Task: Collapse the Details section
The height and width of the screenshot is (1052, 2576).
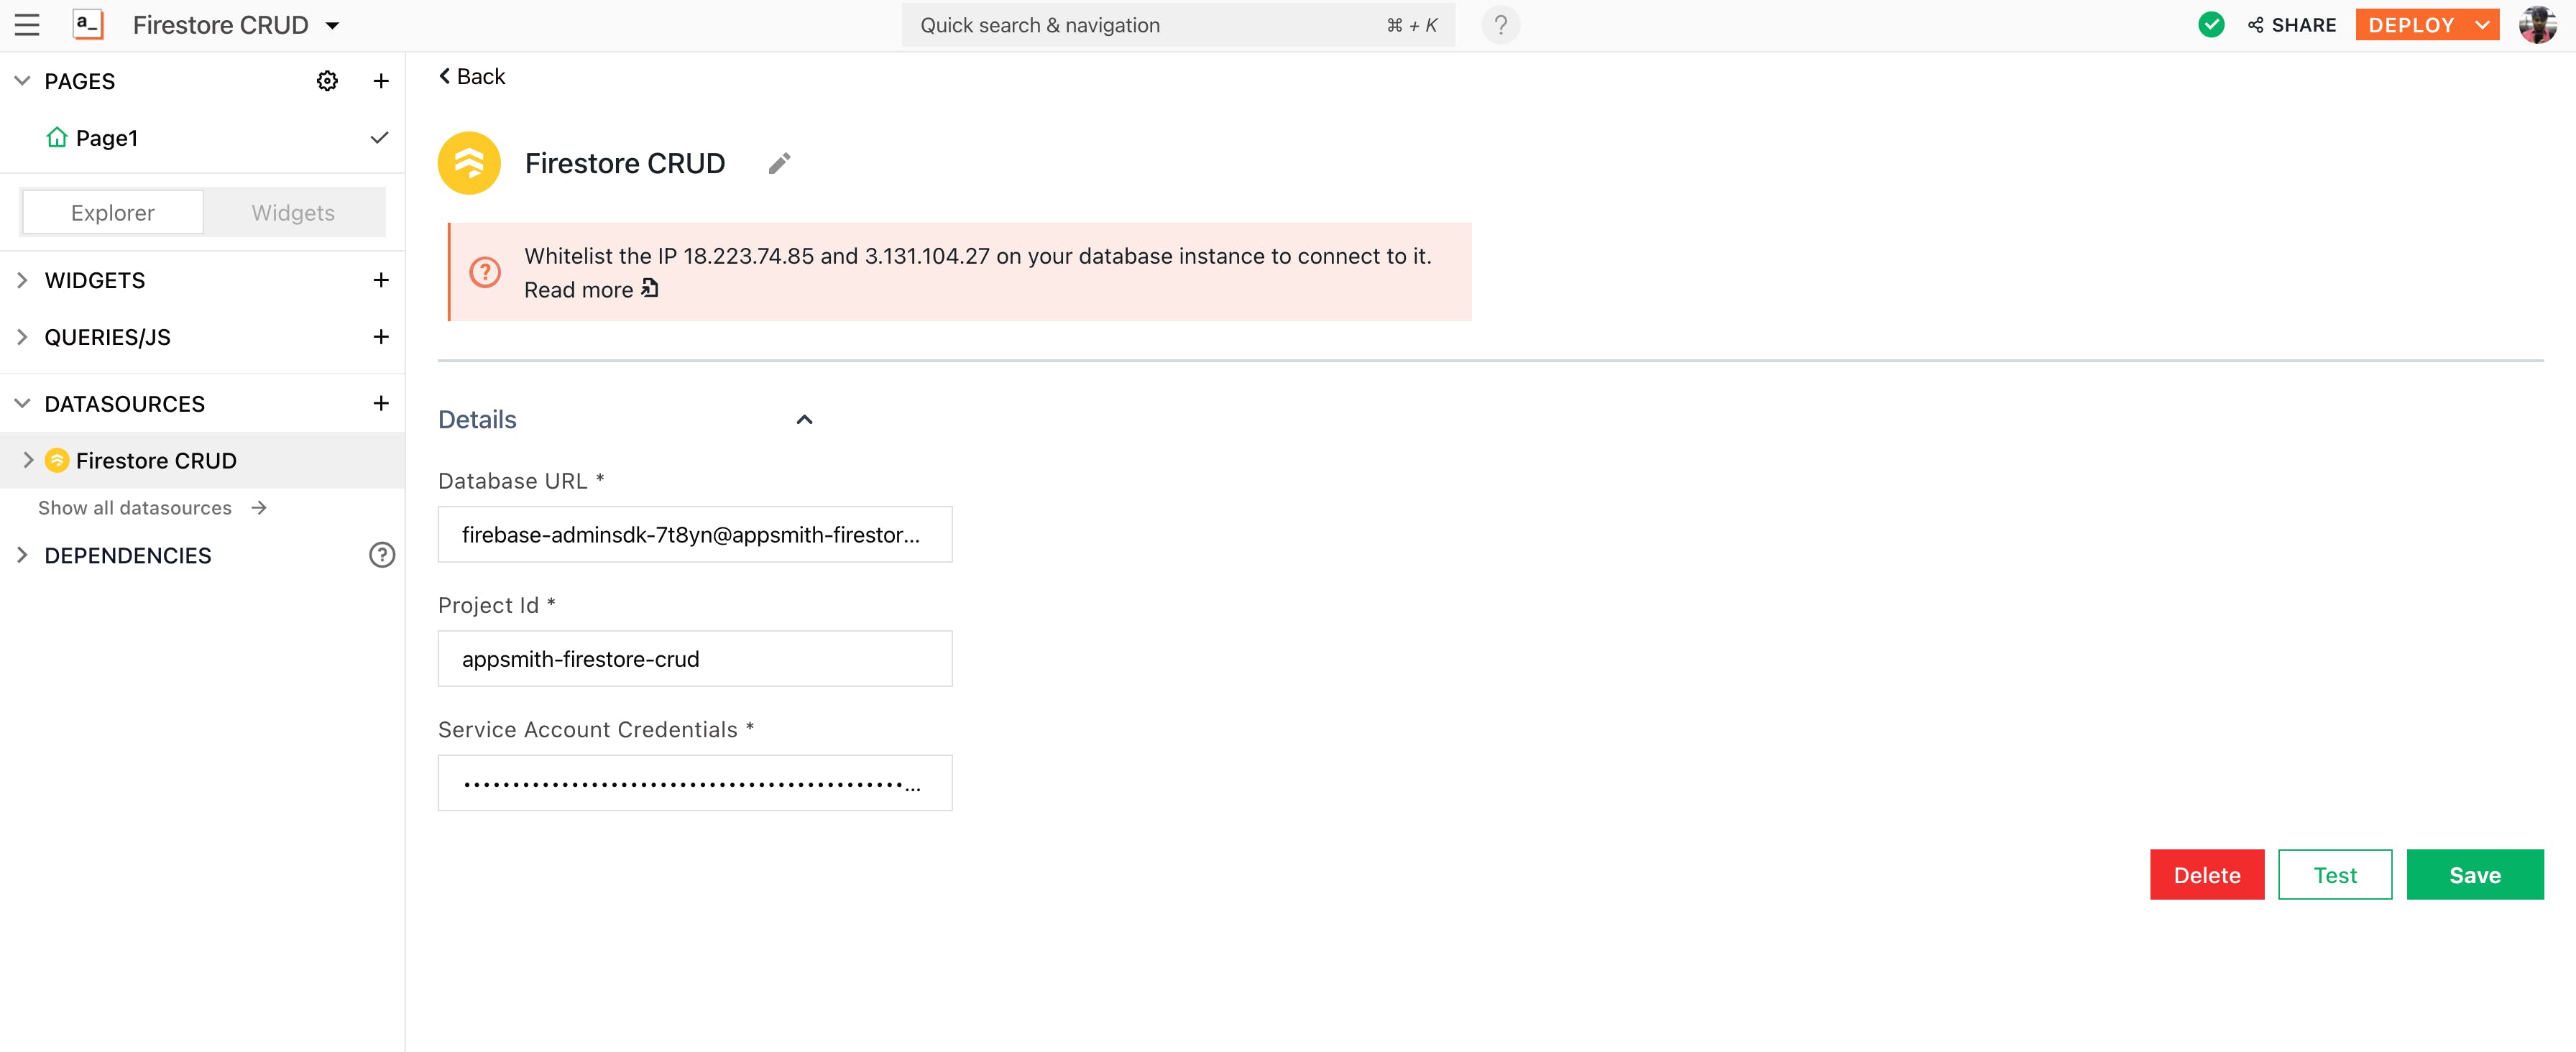Action: 804,420
